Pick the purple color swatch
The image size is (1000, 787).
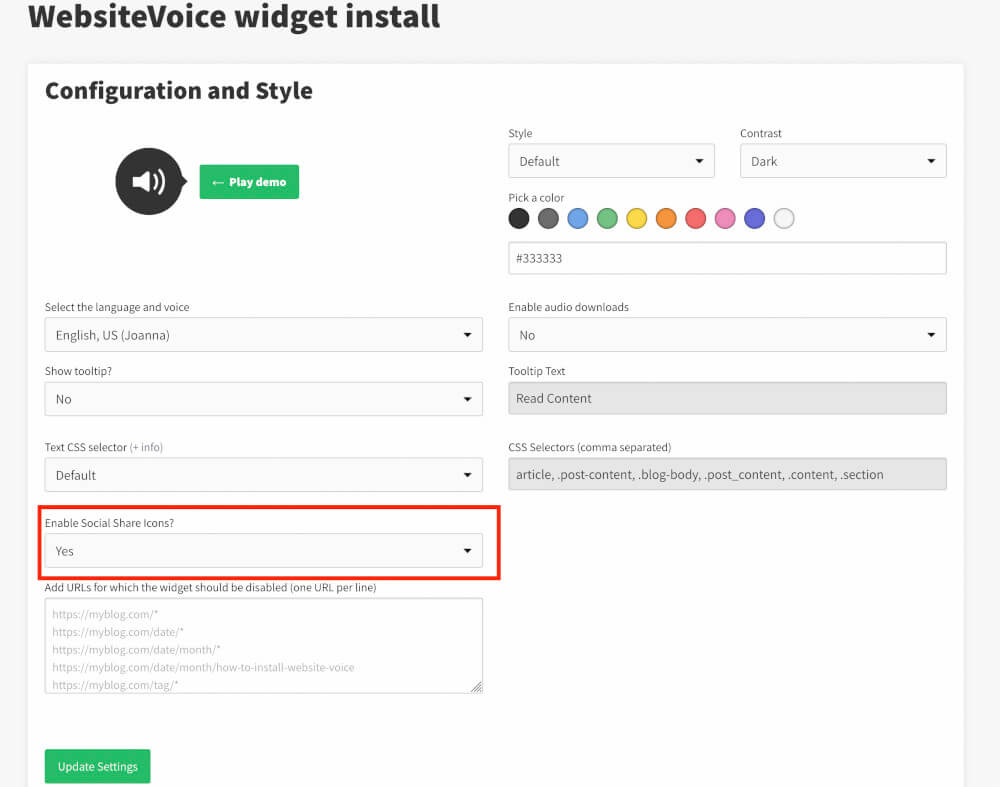tap(754, 219)
